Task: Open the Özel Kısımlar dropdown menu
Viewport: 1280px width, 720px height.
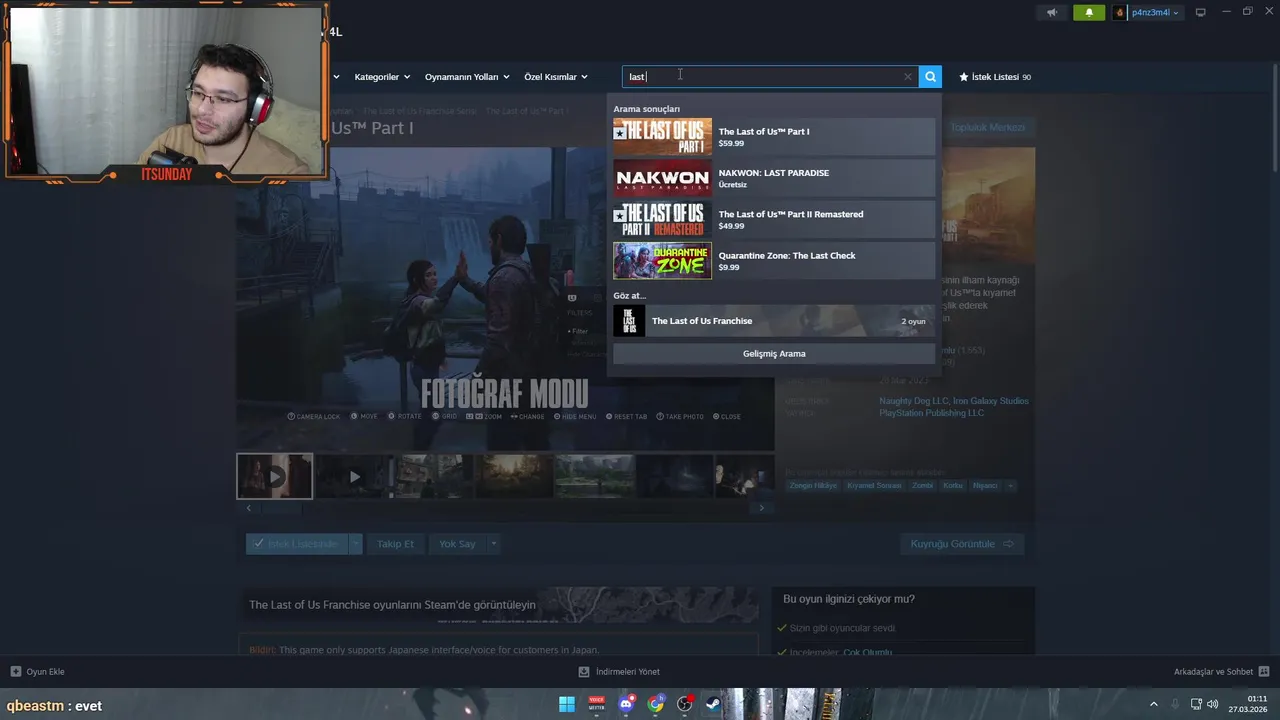Action: (x=556, y=77)
